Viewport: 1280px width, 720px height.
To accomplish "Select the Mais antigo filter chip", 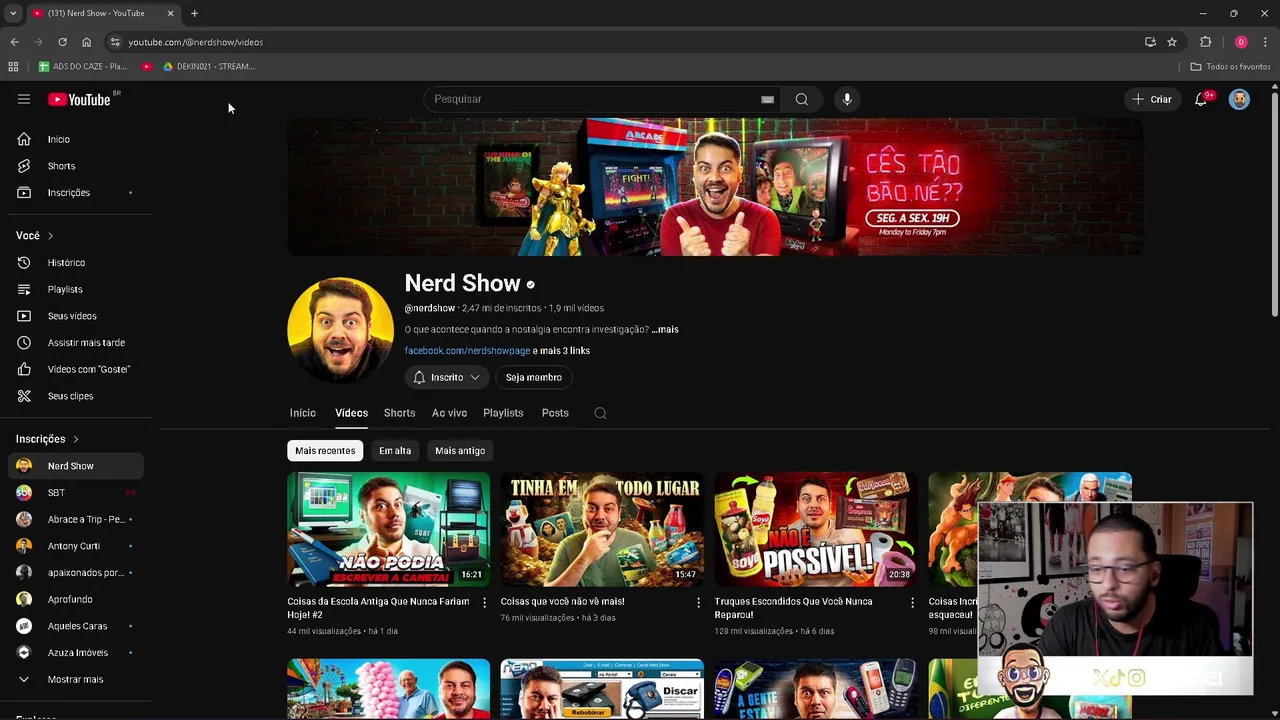I will pyautogui.click(x=460, y=451).
